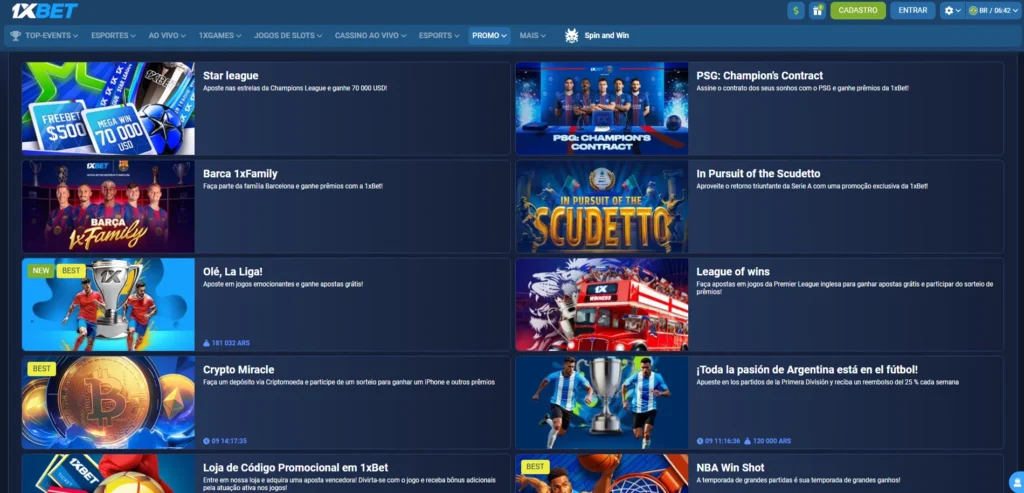Open the AO VIVO menu
The image size is (1024, 493).
pos(167,36)
